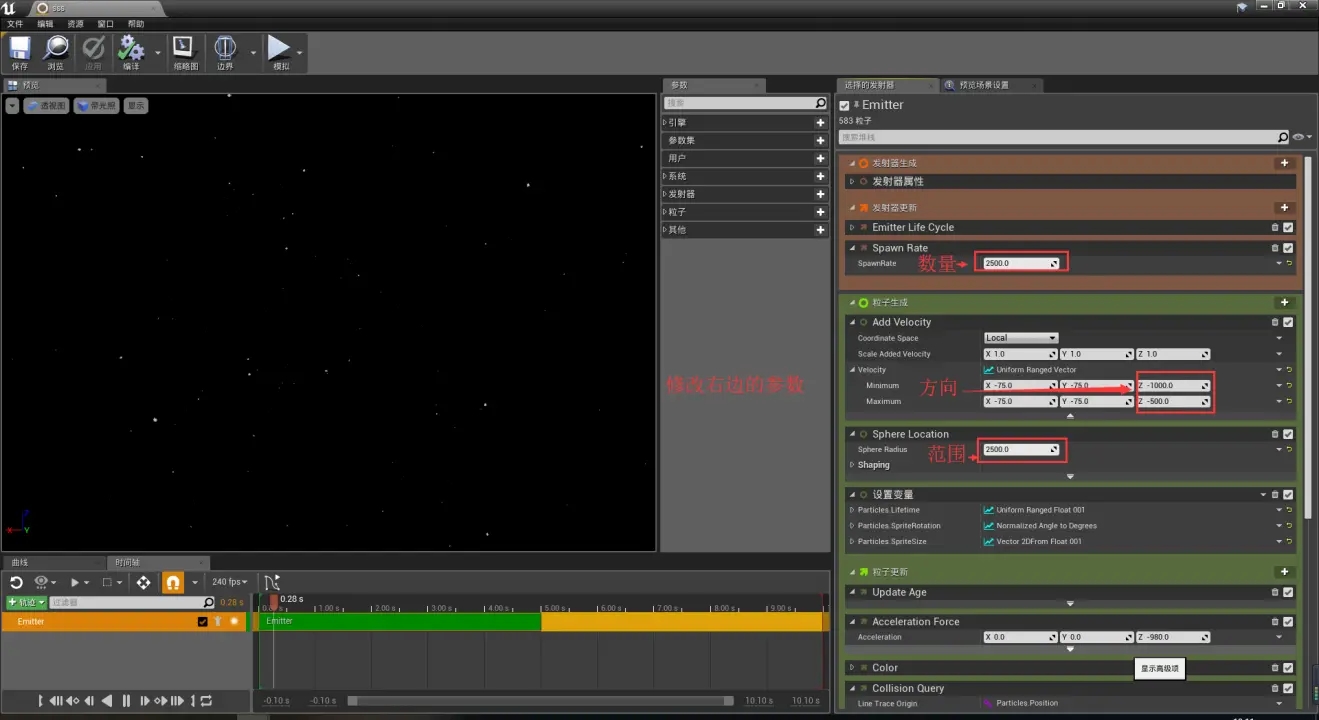
Task: Disable the Spawn Rate module checkbox
Action: click(x=1288, y=248)
